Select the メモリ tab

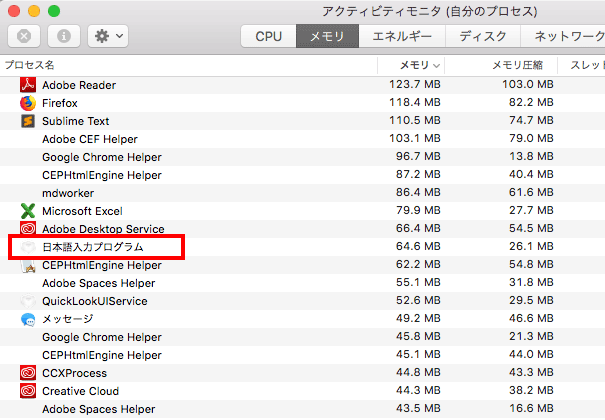pos(327,36)
